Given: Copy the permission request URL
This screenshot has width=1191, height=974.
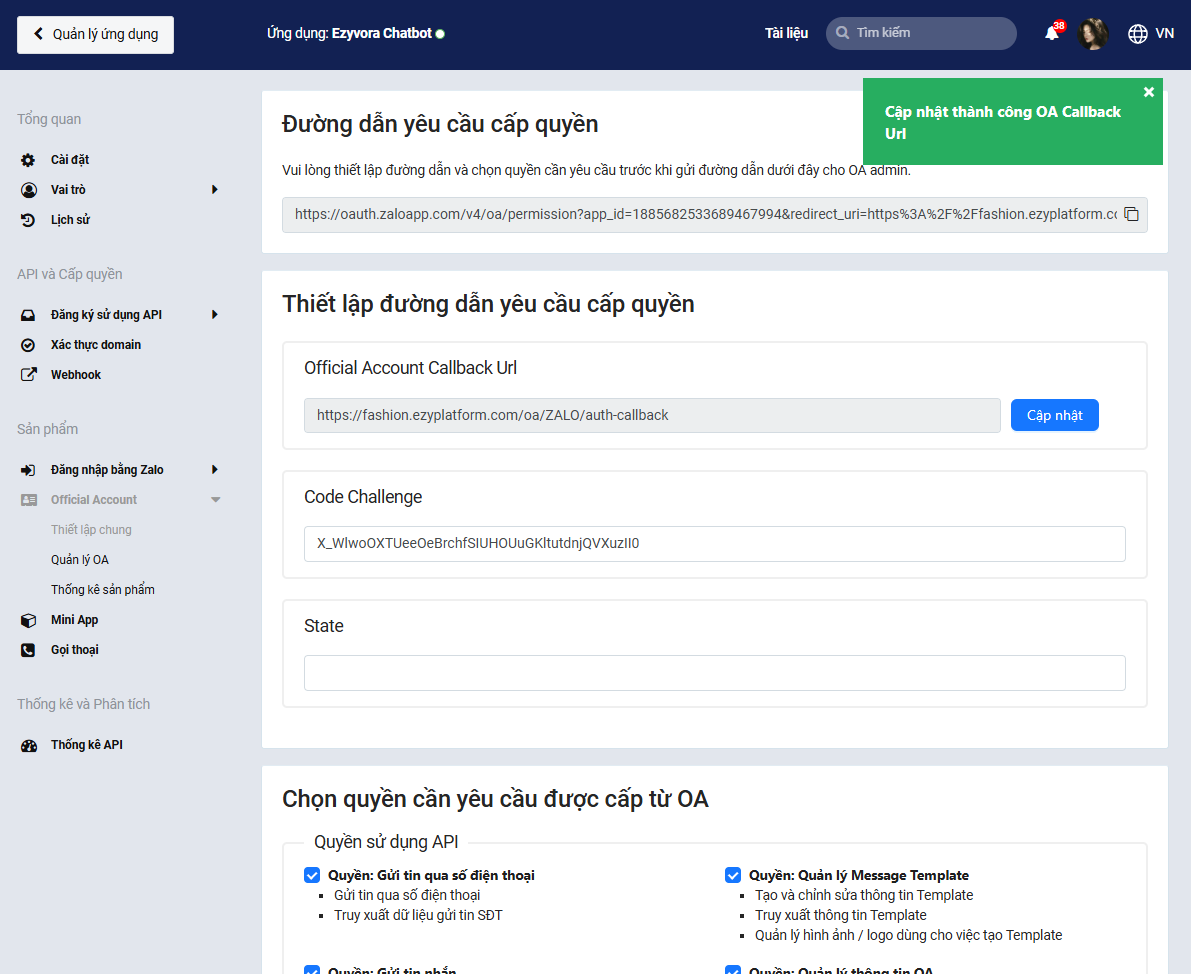Looking at the screenshot, I should (x=1131, y=214).
